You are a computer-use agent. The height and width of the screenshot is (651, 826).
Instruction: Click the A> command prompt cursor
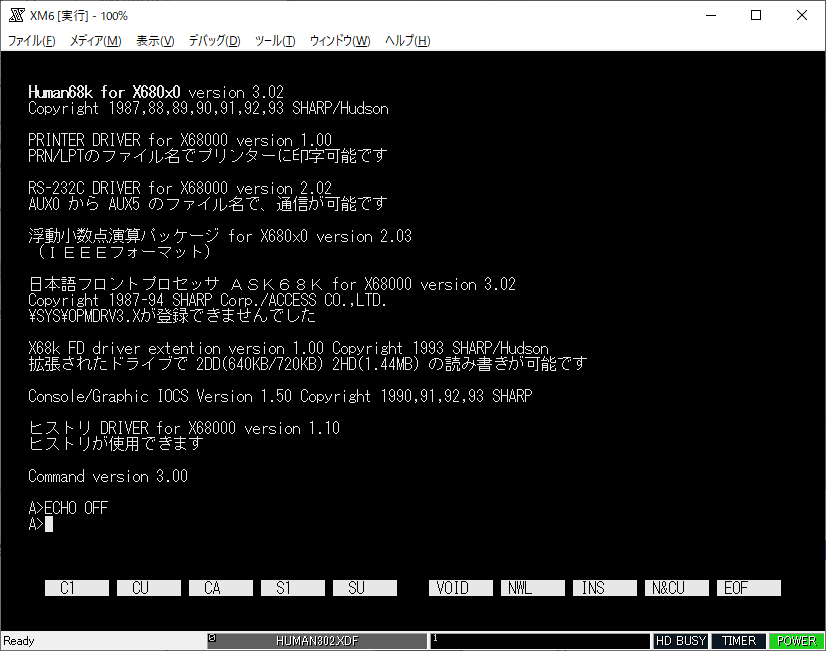click(49, 524)
